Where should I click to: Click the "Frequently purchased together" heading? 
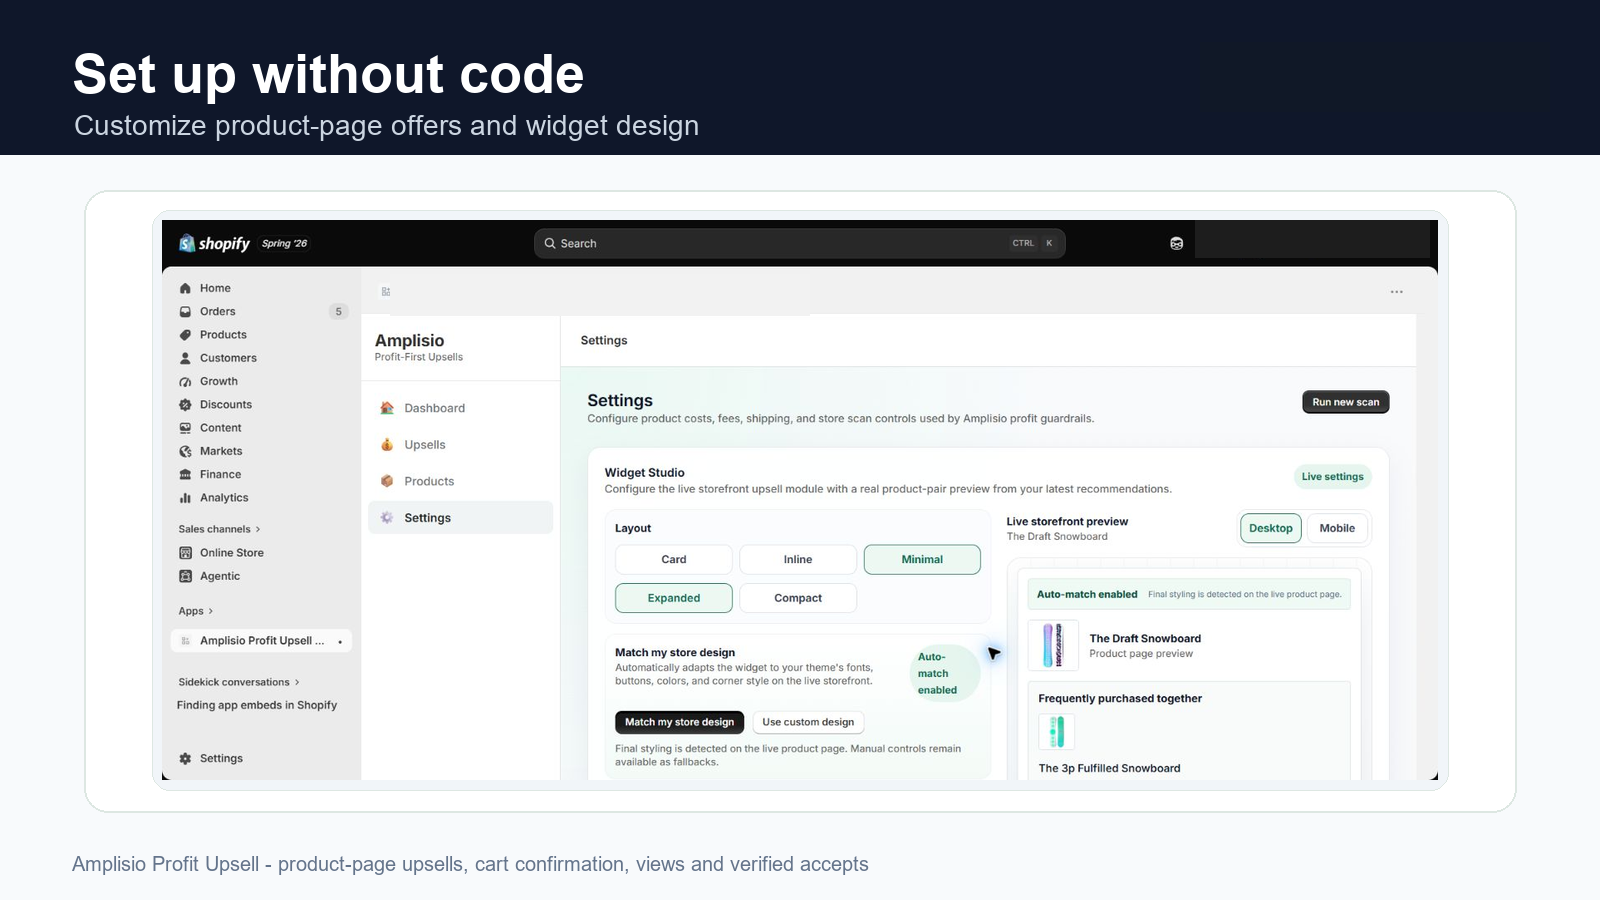click(1120, 699)
